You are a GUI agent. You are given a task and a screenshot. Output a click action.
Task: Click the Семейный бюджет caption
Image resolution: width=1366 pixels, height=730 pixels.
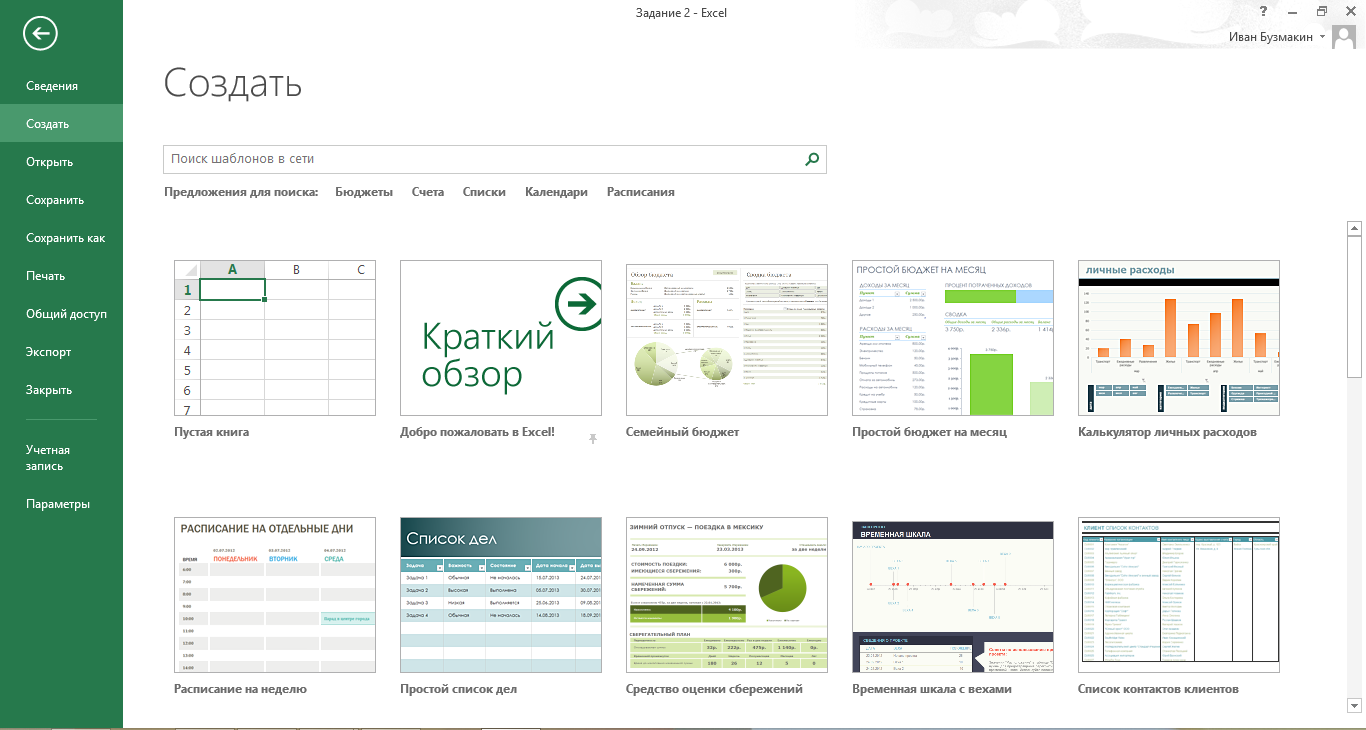coord(683,432)
